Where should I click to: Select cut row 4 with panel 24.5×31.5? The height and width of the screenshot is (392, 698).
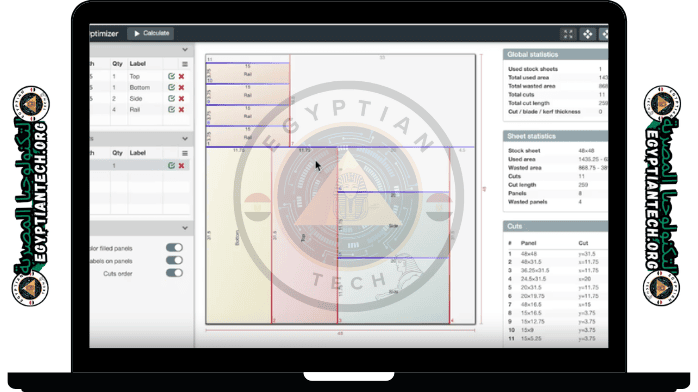tap(557, 279)
